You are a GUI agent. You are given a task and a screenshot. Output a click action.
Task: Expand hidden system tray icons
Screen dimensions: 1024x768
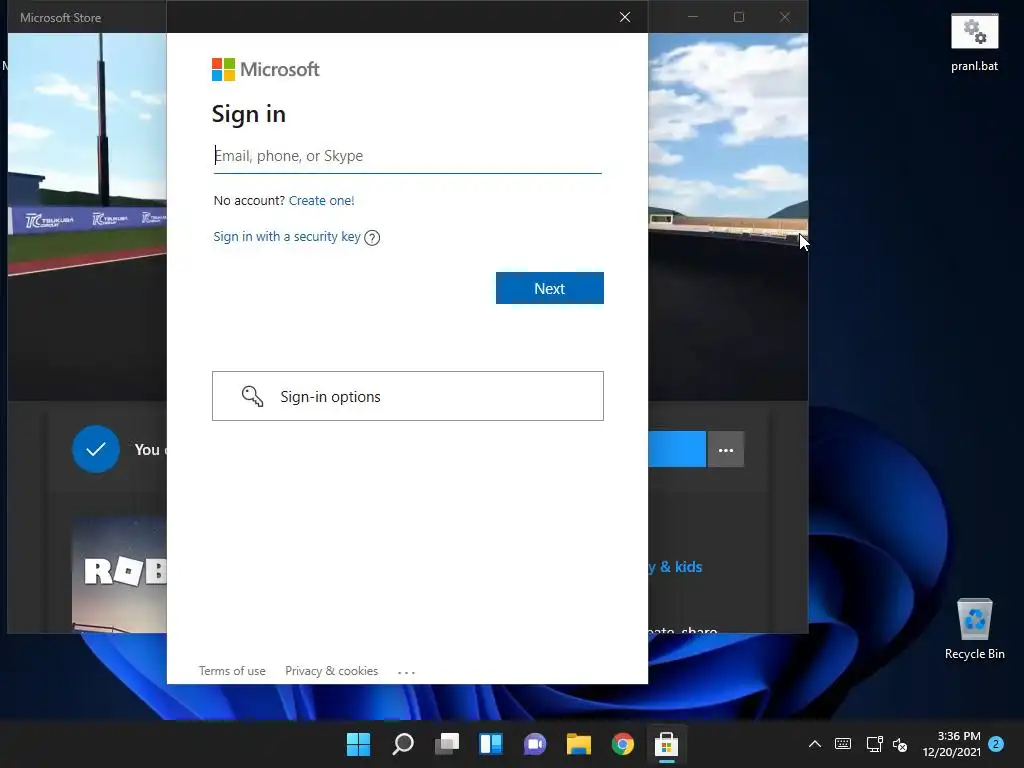(x=814, y=744)
